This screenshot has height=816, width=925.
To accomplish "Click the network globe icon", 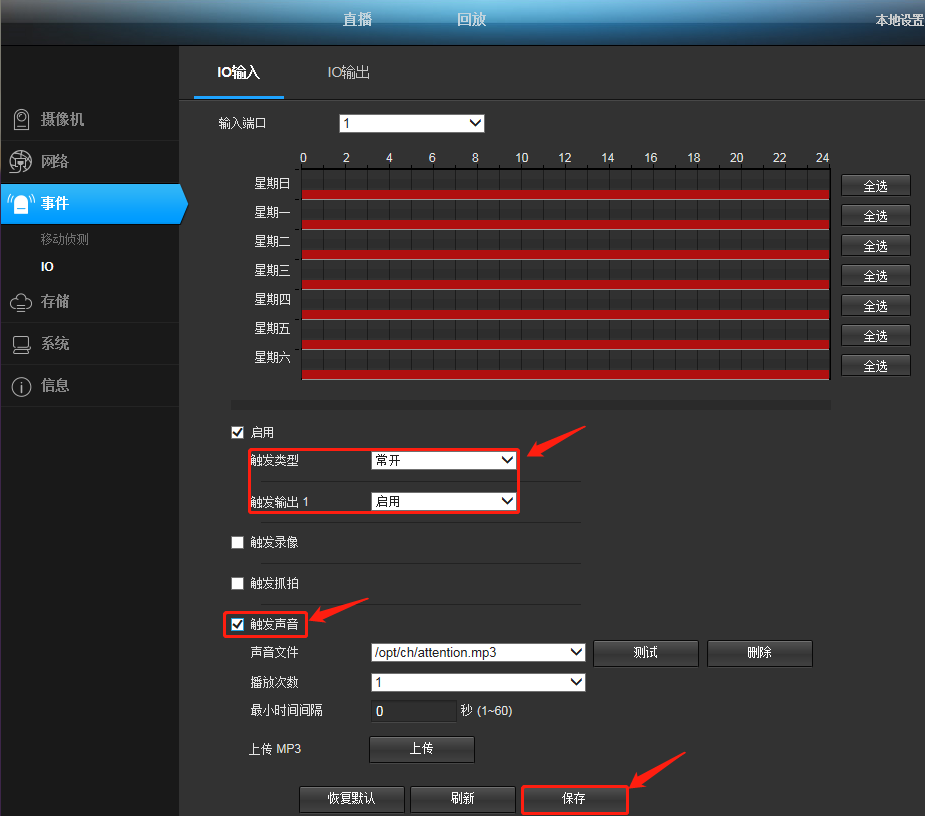I will [21, 162].
